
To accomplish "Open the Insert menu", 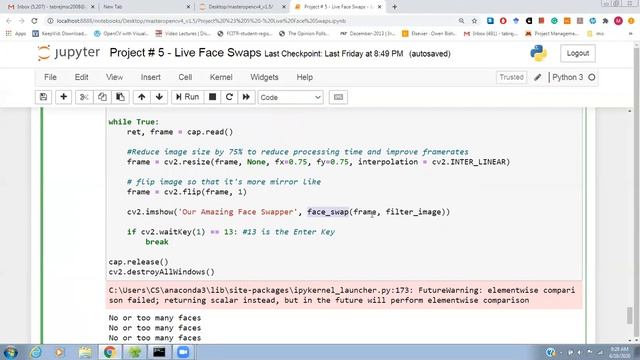I will [x=151, y=77].
